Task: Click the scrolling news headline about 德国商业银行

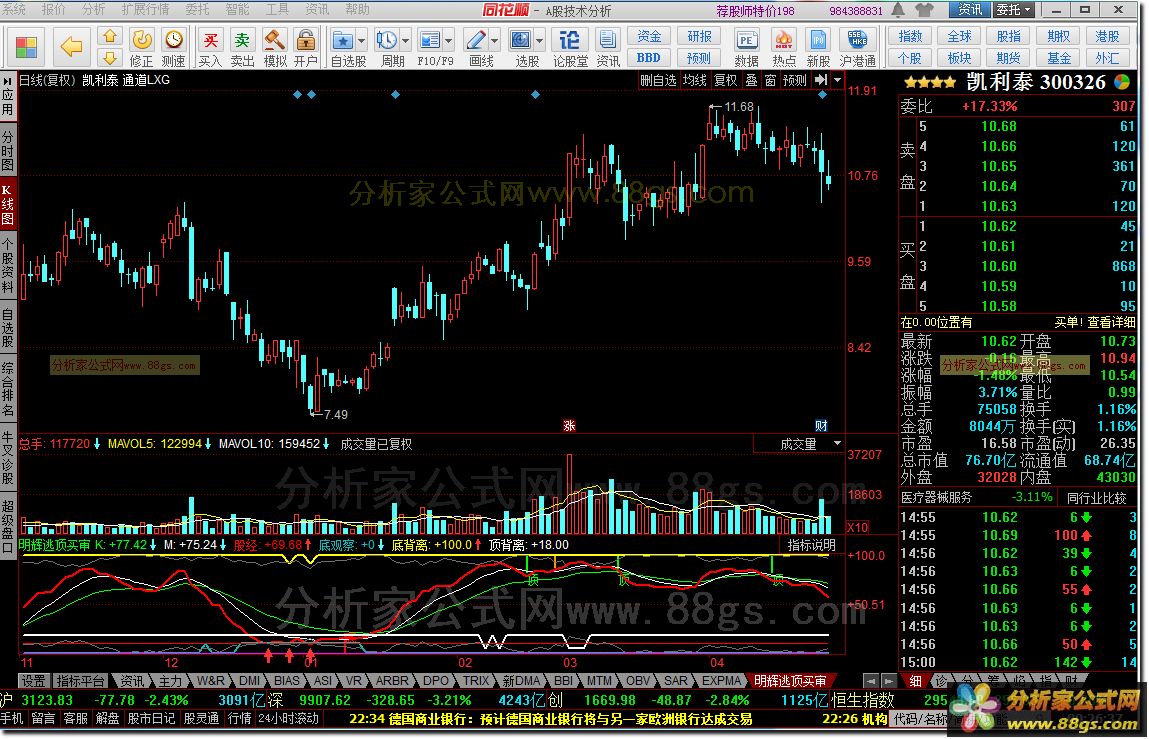Action: pyautogui.click(x=550, y=719)
